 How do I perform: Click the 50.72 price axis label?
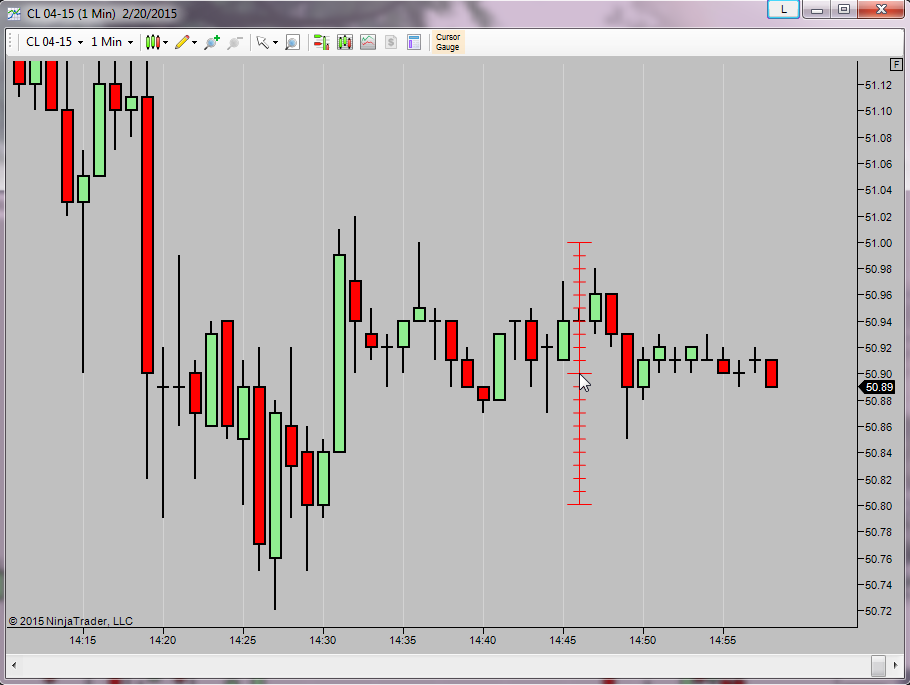tap(878, 611)
